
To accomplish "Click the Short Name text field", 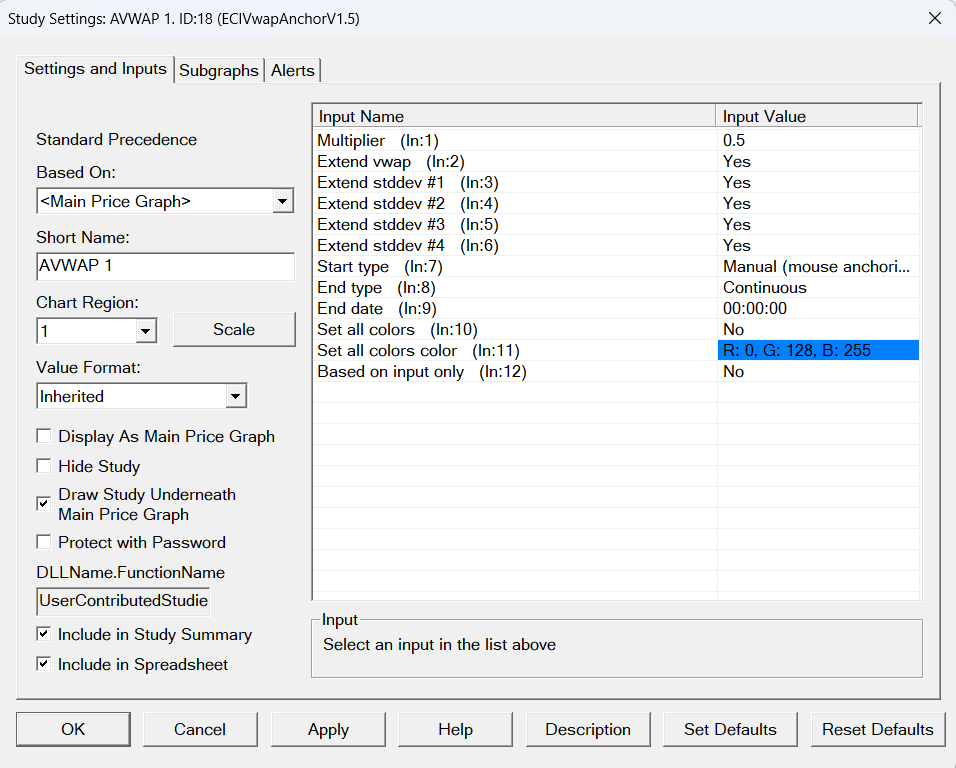I will (x=165, y=266).
